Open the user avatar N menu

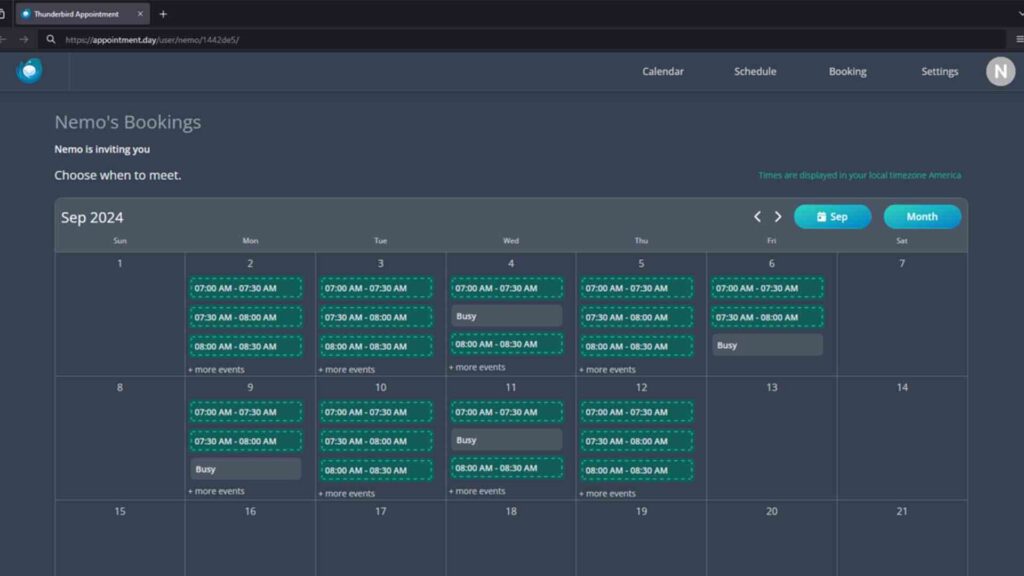(1000, 71)
